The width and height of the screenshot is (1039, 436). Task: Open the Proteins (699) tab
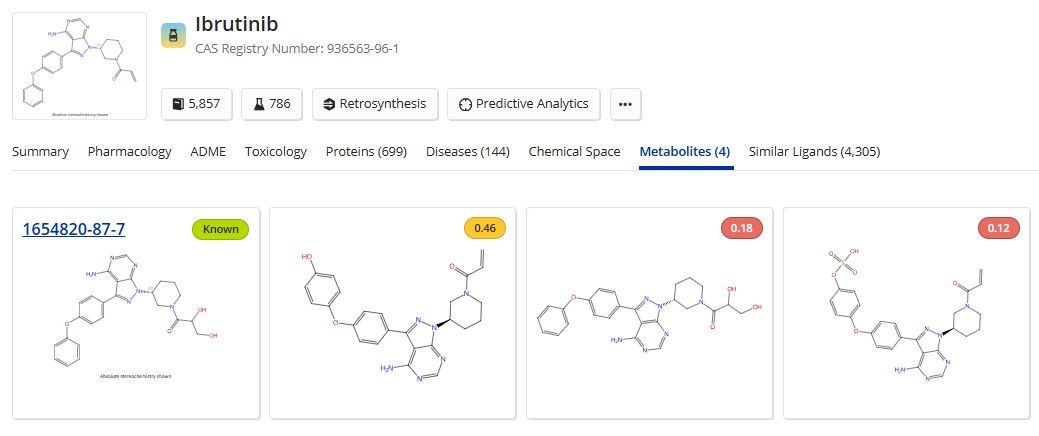[366, 152]
